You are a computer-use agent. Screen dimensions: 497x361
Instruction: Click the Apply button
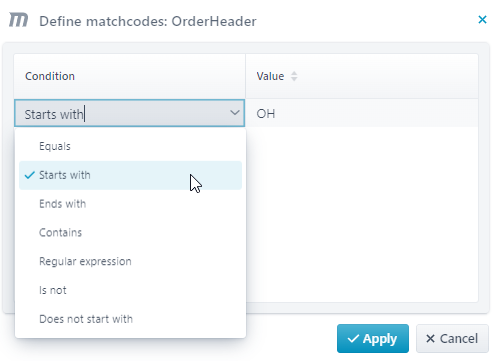click(373, 339)
